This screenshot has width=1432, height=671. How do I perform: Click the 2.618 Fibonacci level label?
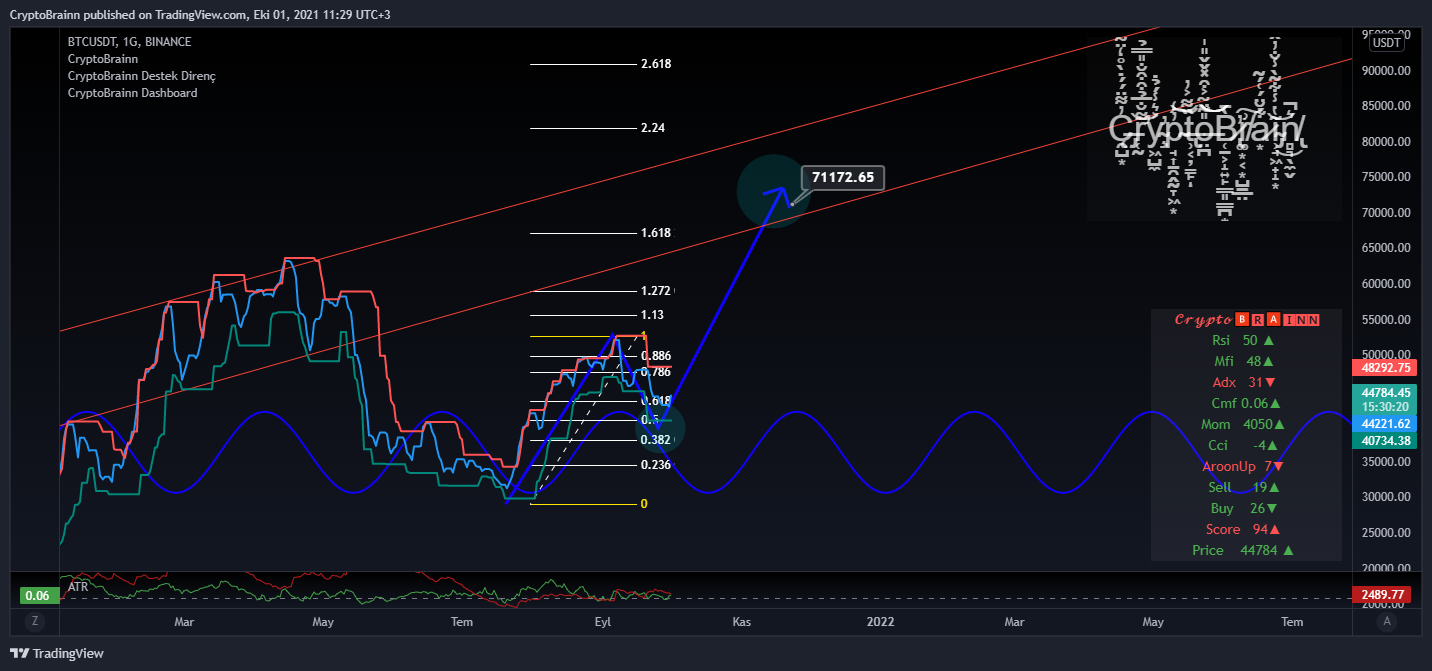(x=656, y=64)
